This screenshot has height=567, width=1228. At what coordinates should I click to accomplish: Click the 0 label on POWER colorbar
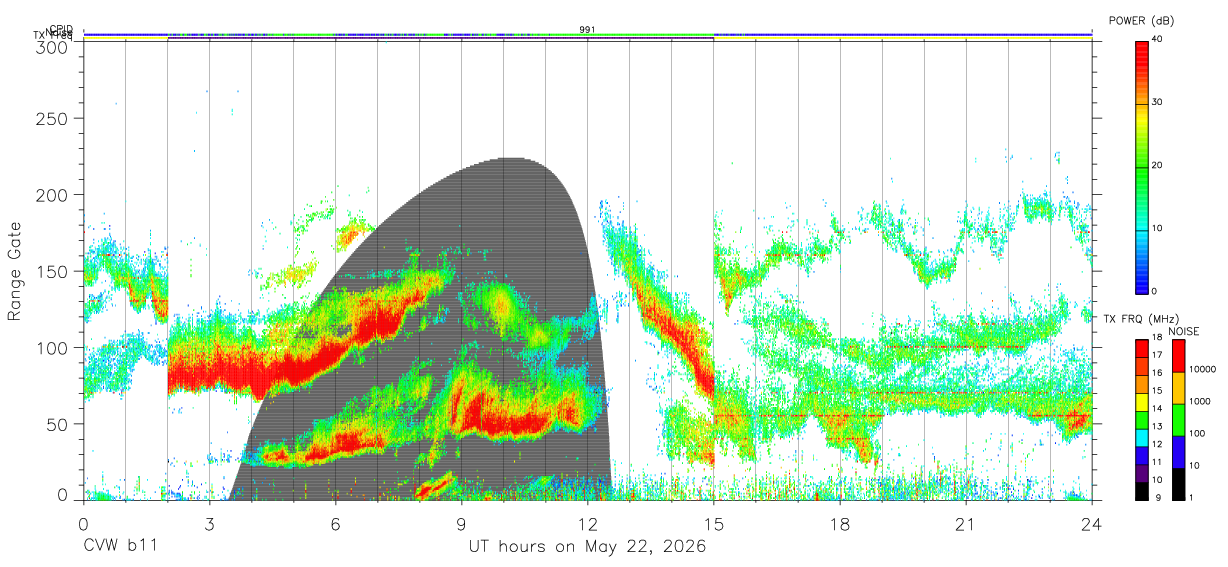point(1155,291)
